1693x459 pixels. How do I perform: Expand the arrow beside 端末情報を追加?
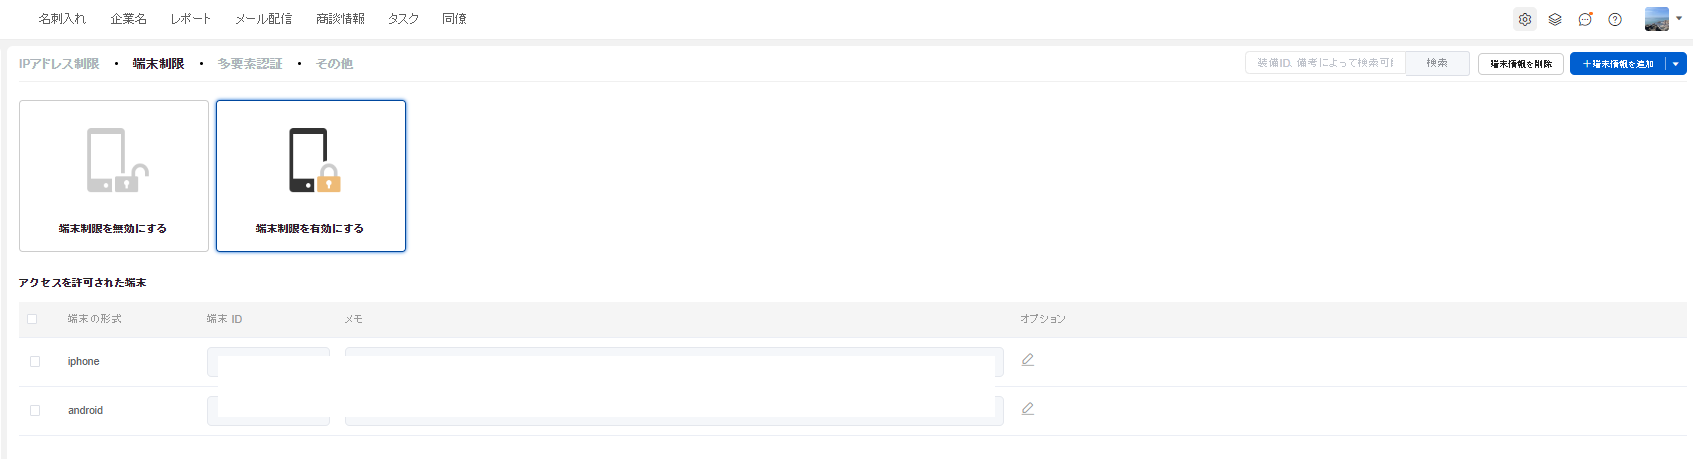[1676, 64]
